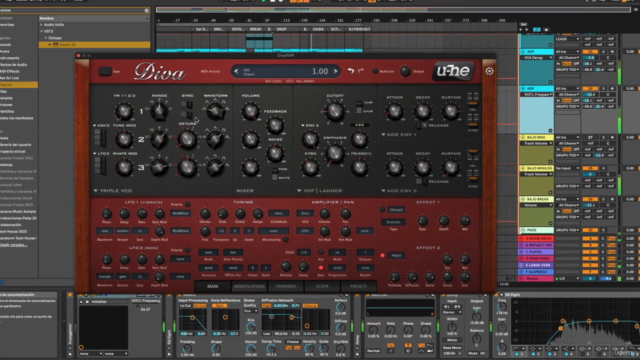Click the Tune Mod knob

[124, 139]
